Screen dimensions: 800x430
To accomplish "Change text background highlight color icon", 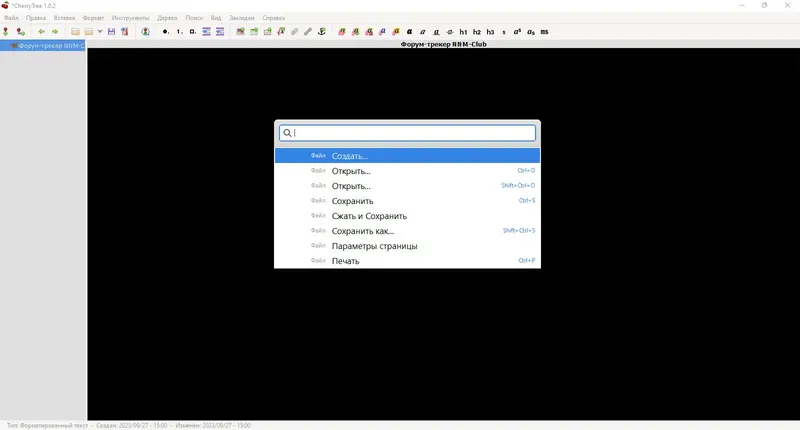I will (395, 32).
